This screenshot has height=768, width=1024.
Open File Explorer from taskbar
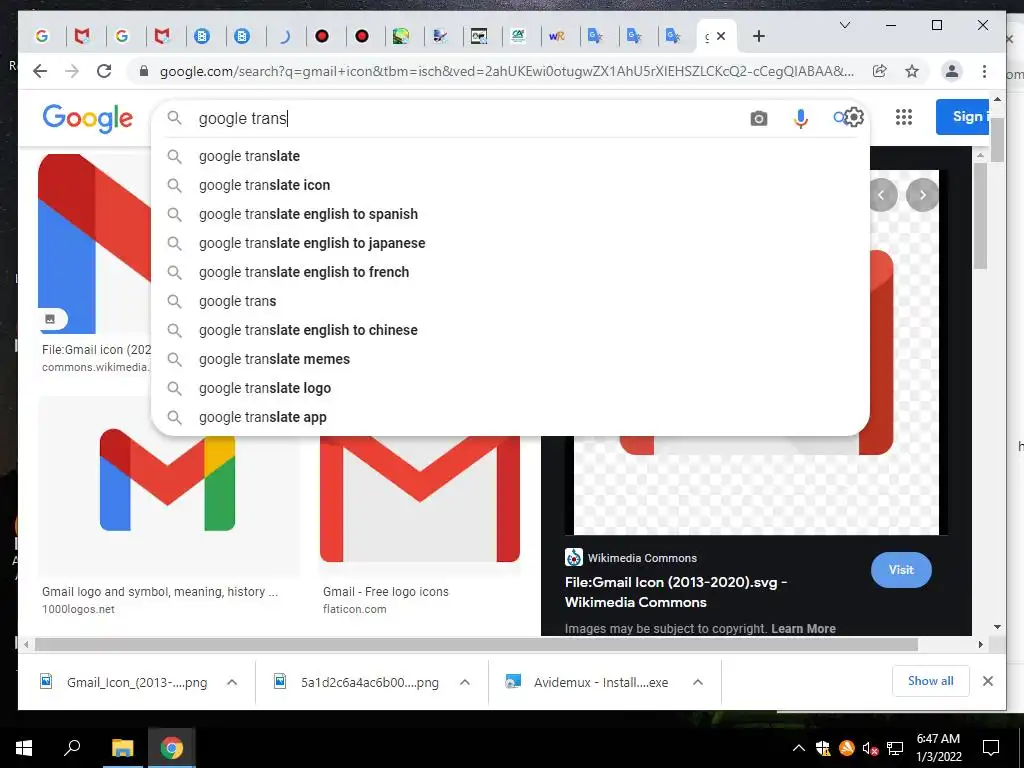tap(122, 748)
